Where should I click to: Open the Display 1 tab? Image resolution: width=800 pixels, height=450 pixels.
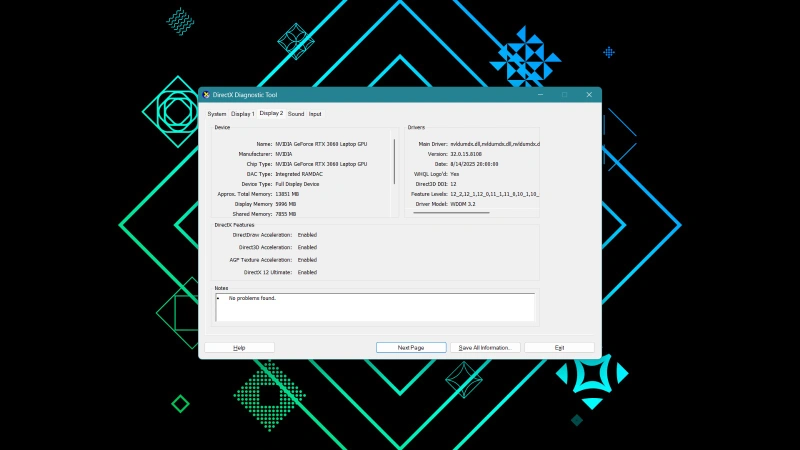243,114
